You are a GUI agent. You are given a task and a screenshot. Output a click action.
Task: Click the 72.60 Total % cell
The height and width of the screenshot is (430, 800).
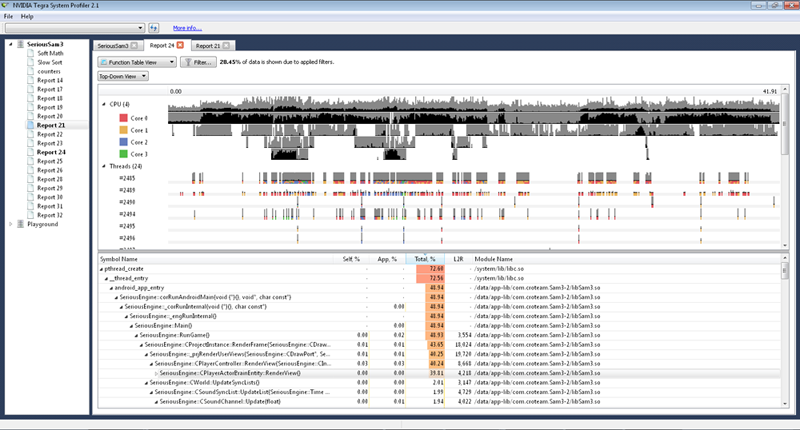[430, 269]
